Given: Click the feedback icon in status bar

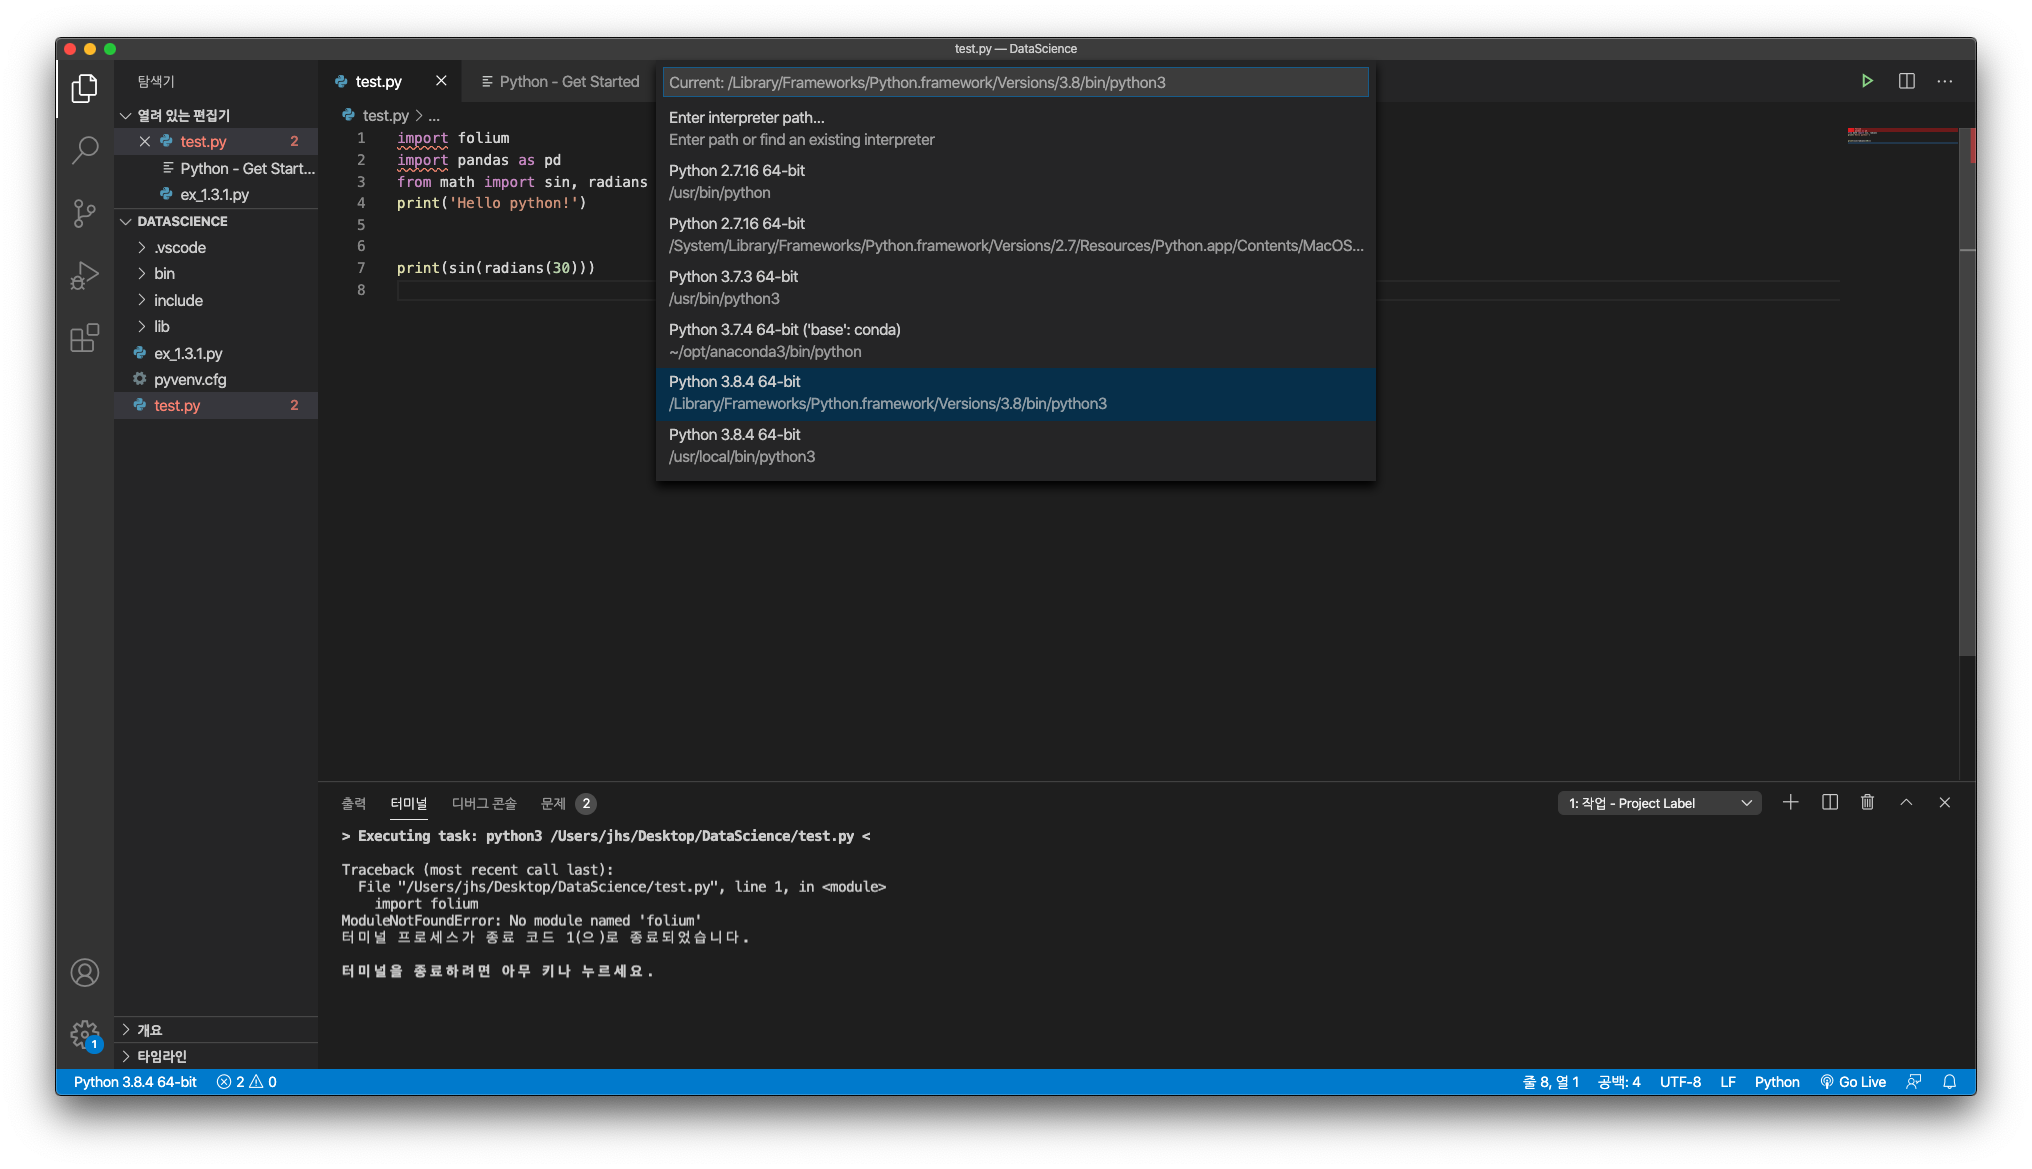Looking at the screenshot, I should [x=1913, y=1082].
